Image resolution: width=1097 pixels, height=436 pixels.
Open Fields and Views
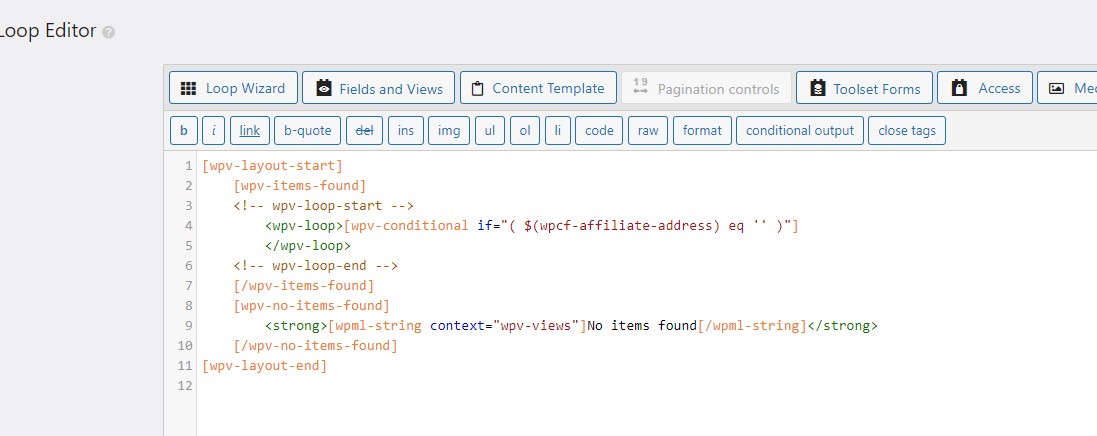click(378, 88)
